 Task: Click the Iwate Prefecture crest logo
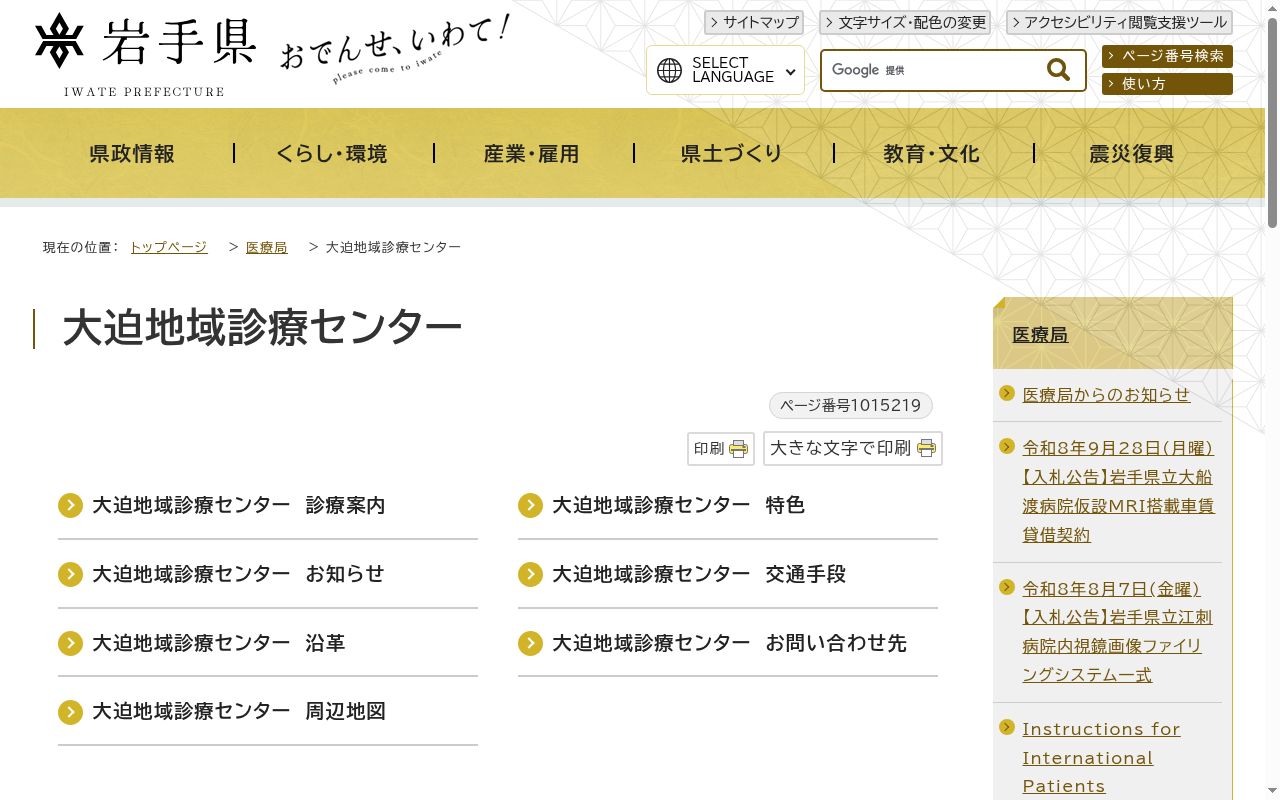[x=59, y=41]
